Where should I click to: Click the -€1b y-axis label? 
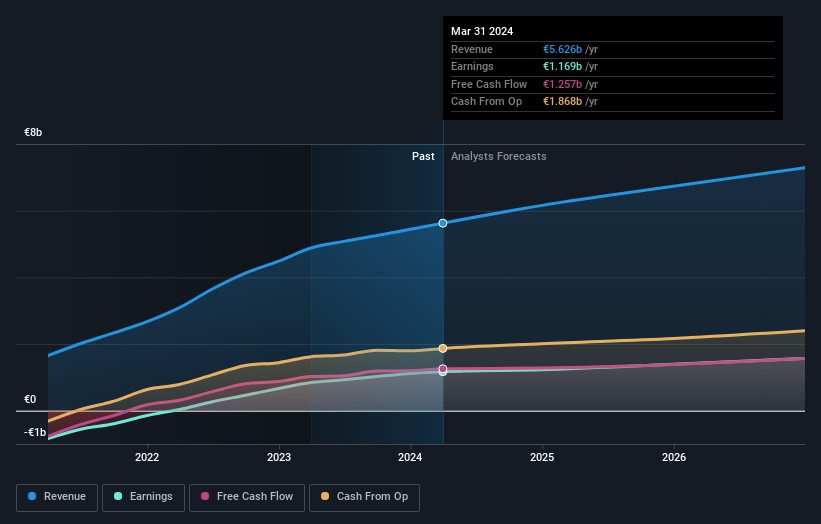pyautogui.click(x=35, y=432)
